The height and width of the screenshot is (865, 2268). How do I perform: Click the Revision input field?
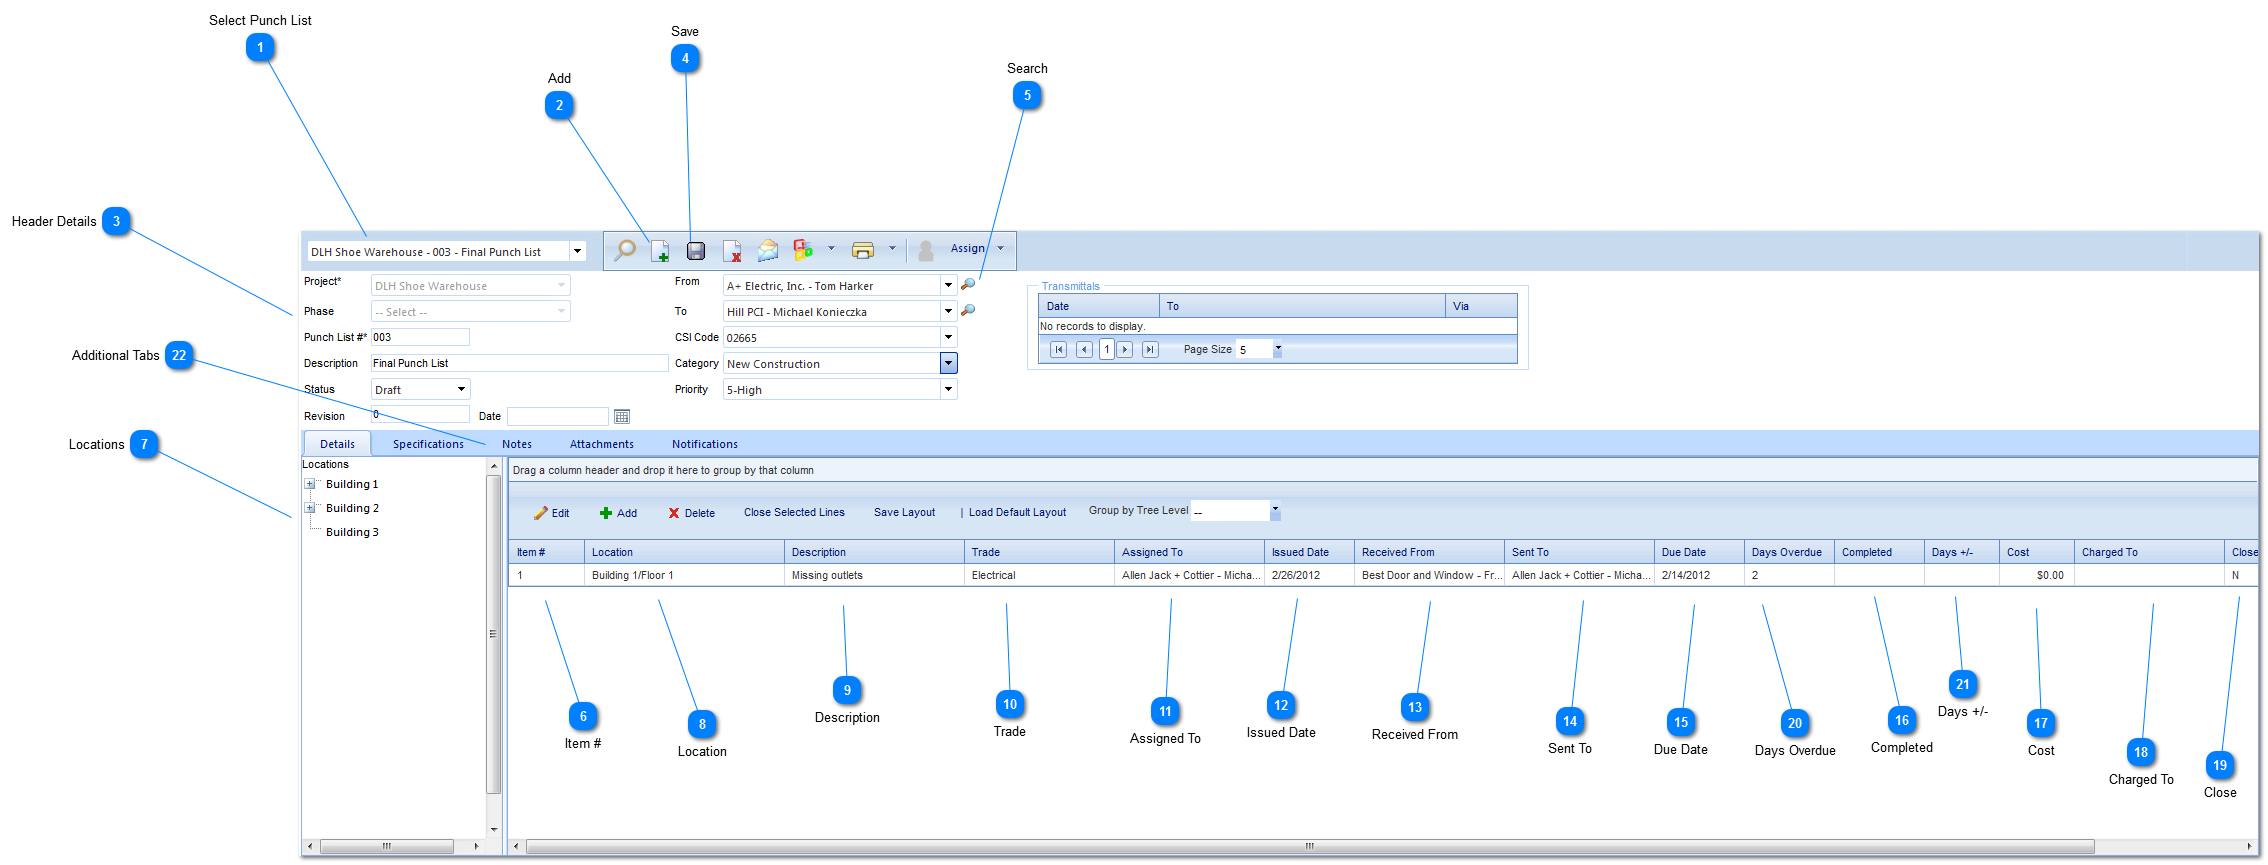(x=420, y=414)
